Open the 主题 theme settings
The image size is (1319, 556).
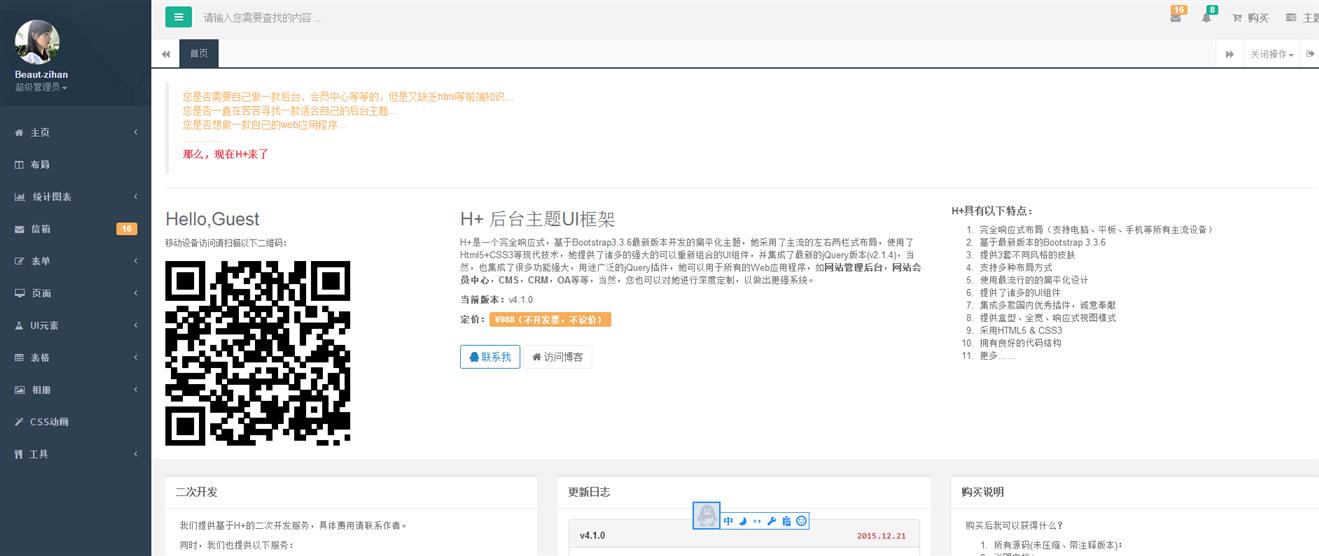coord(1302,18)
